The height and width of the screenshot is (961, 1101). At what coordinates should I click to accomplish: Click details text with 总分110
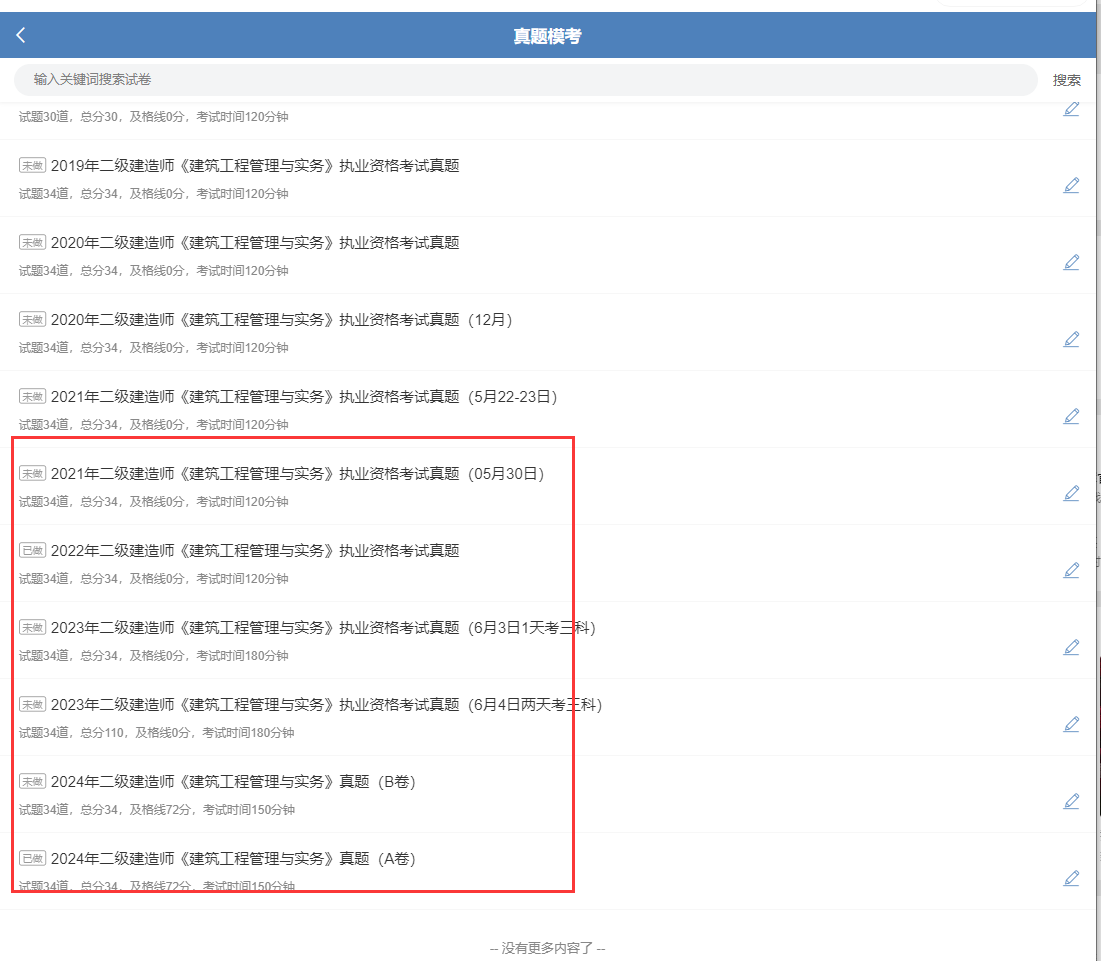pyautogui.click(x=156, y=733)
